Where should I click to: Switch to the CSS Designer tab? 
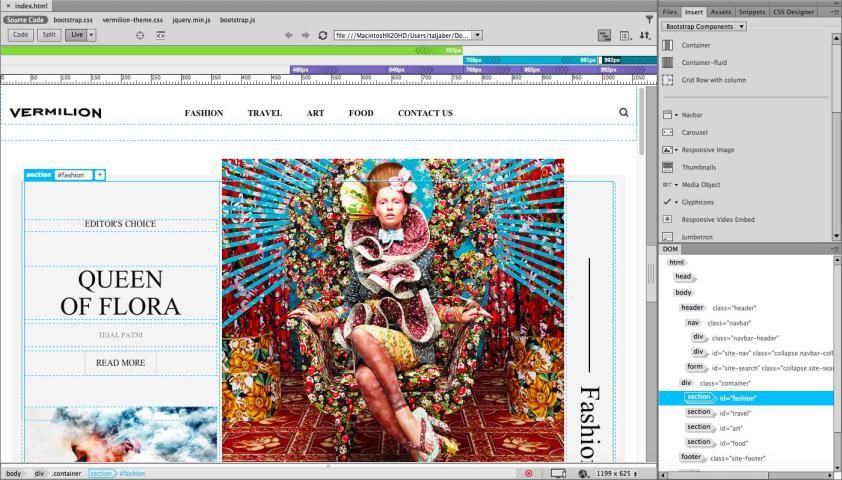tap(793, 12)
